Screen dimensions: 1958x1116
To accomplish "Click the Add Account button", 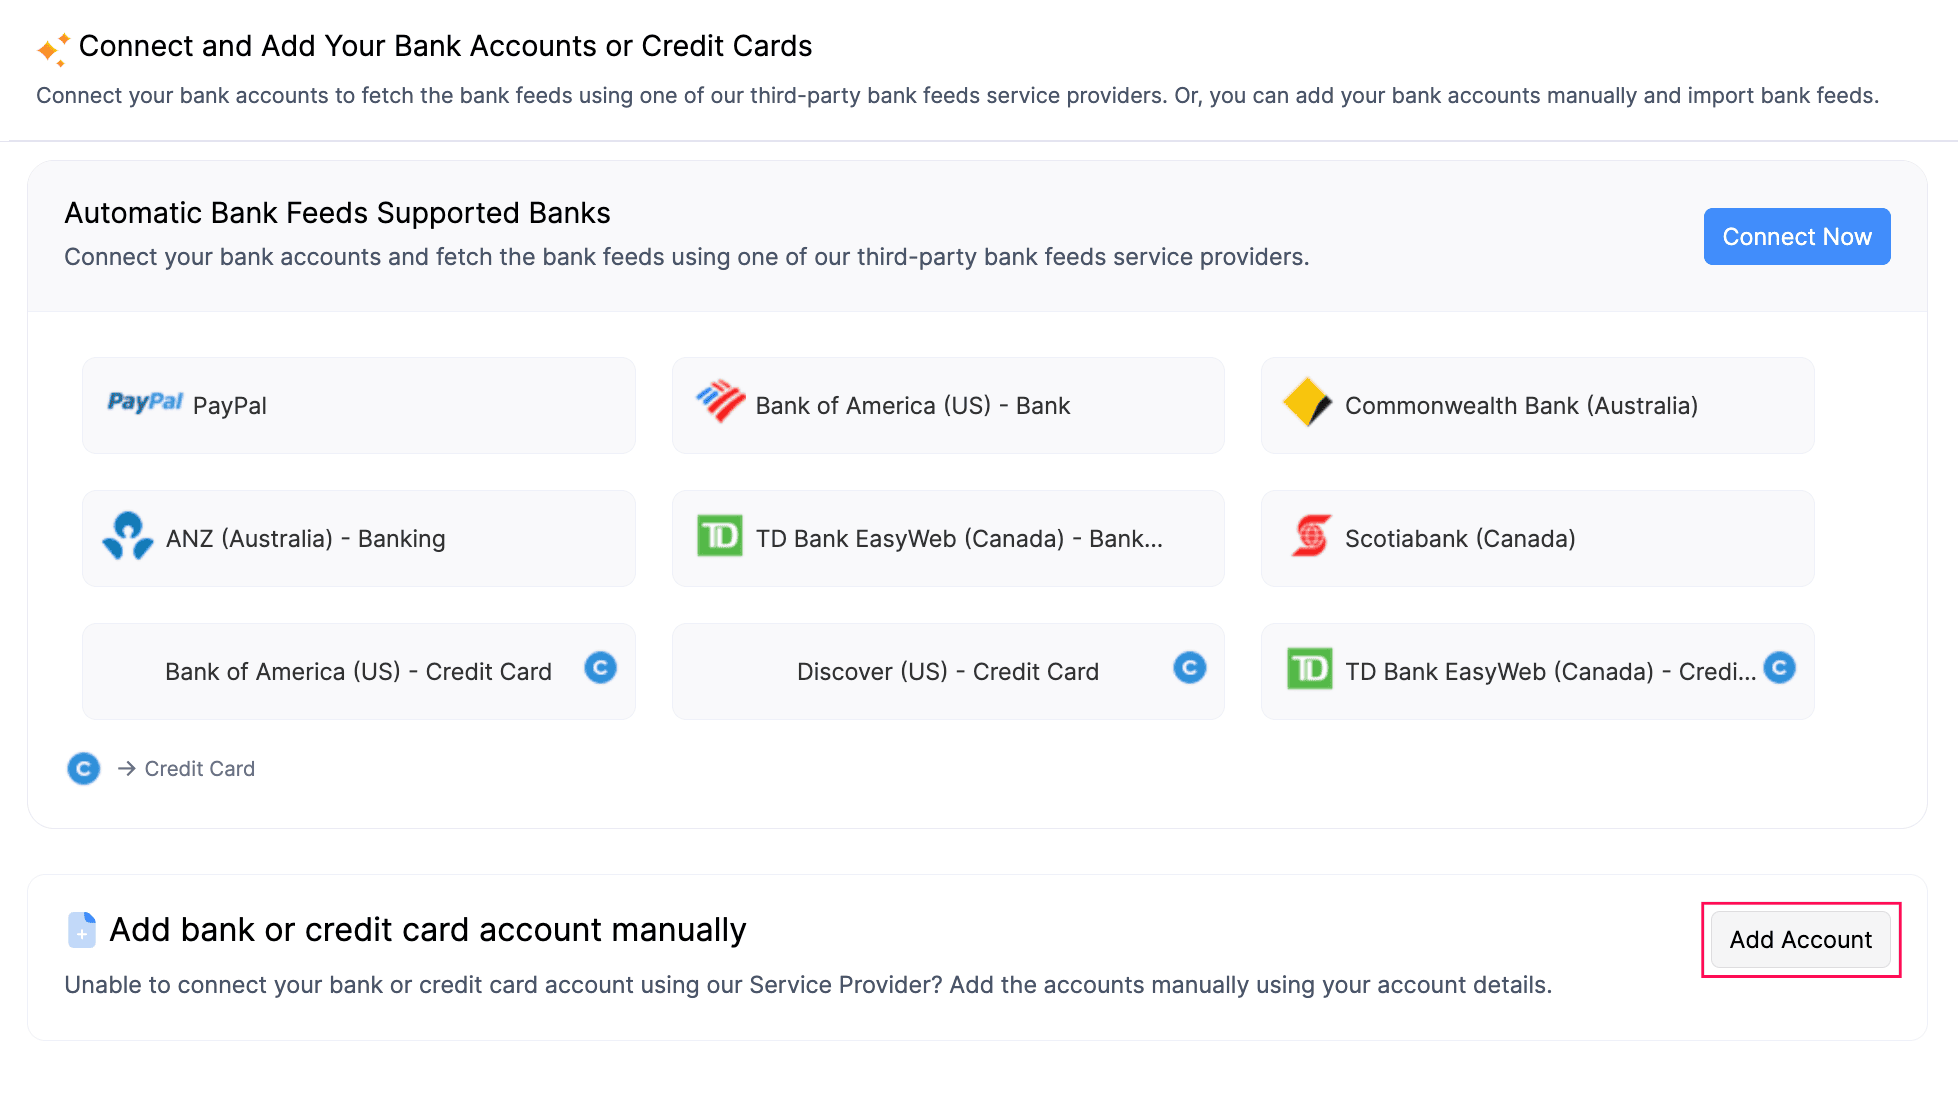I will coord(1801,940).
